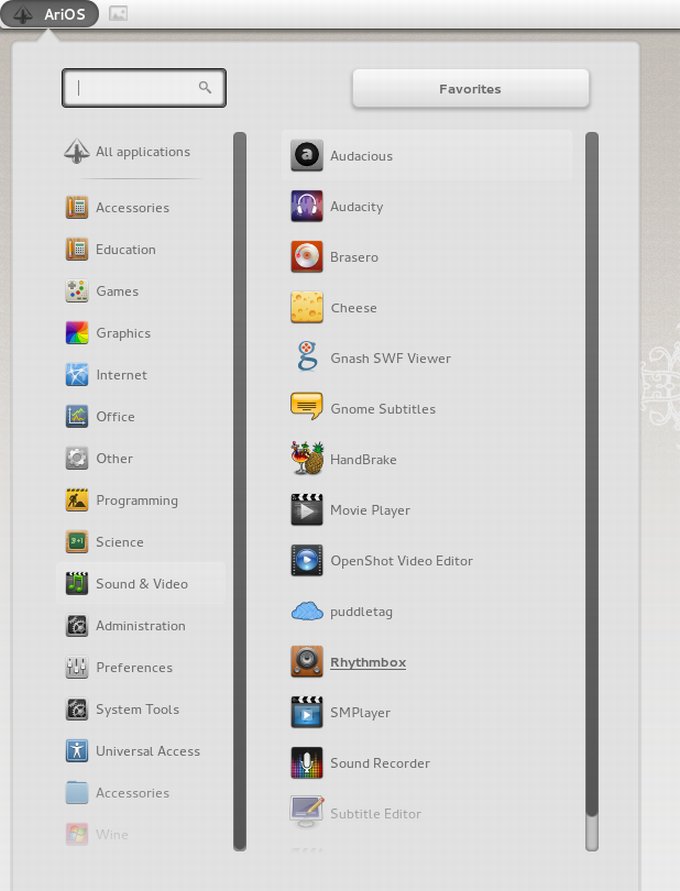Open OpenShot Video Editor icon
The image size is (680, 891).
point(307,560)
